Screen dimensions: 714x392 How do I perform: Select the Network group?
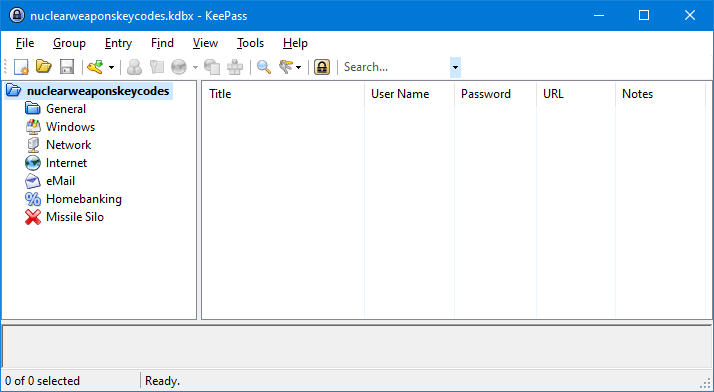[x=69, y=145]
